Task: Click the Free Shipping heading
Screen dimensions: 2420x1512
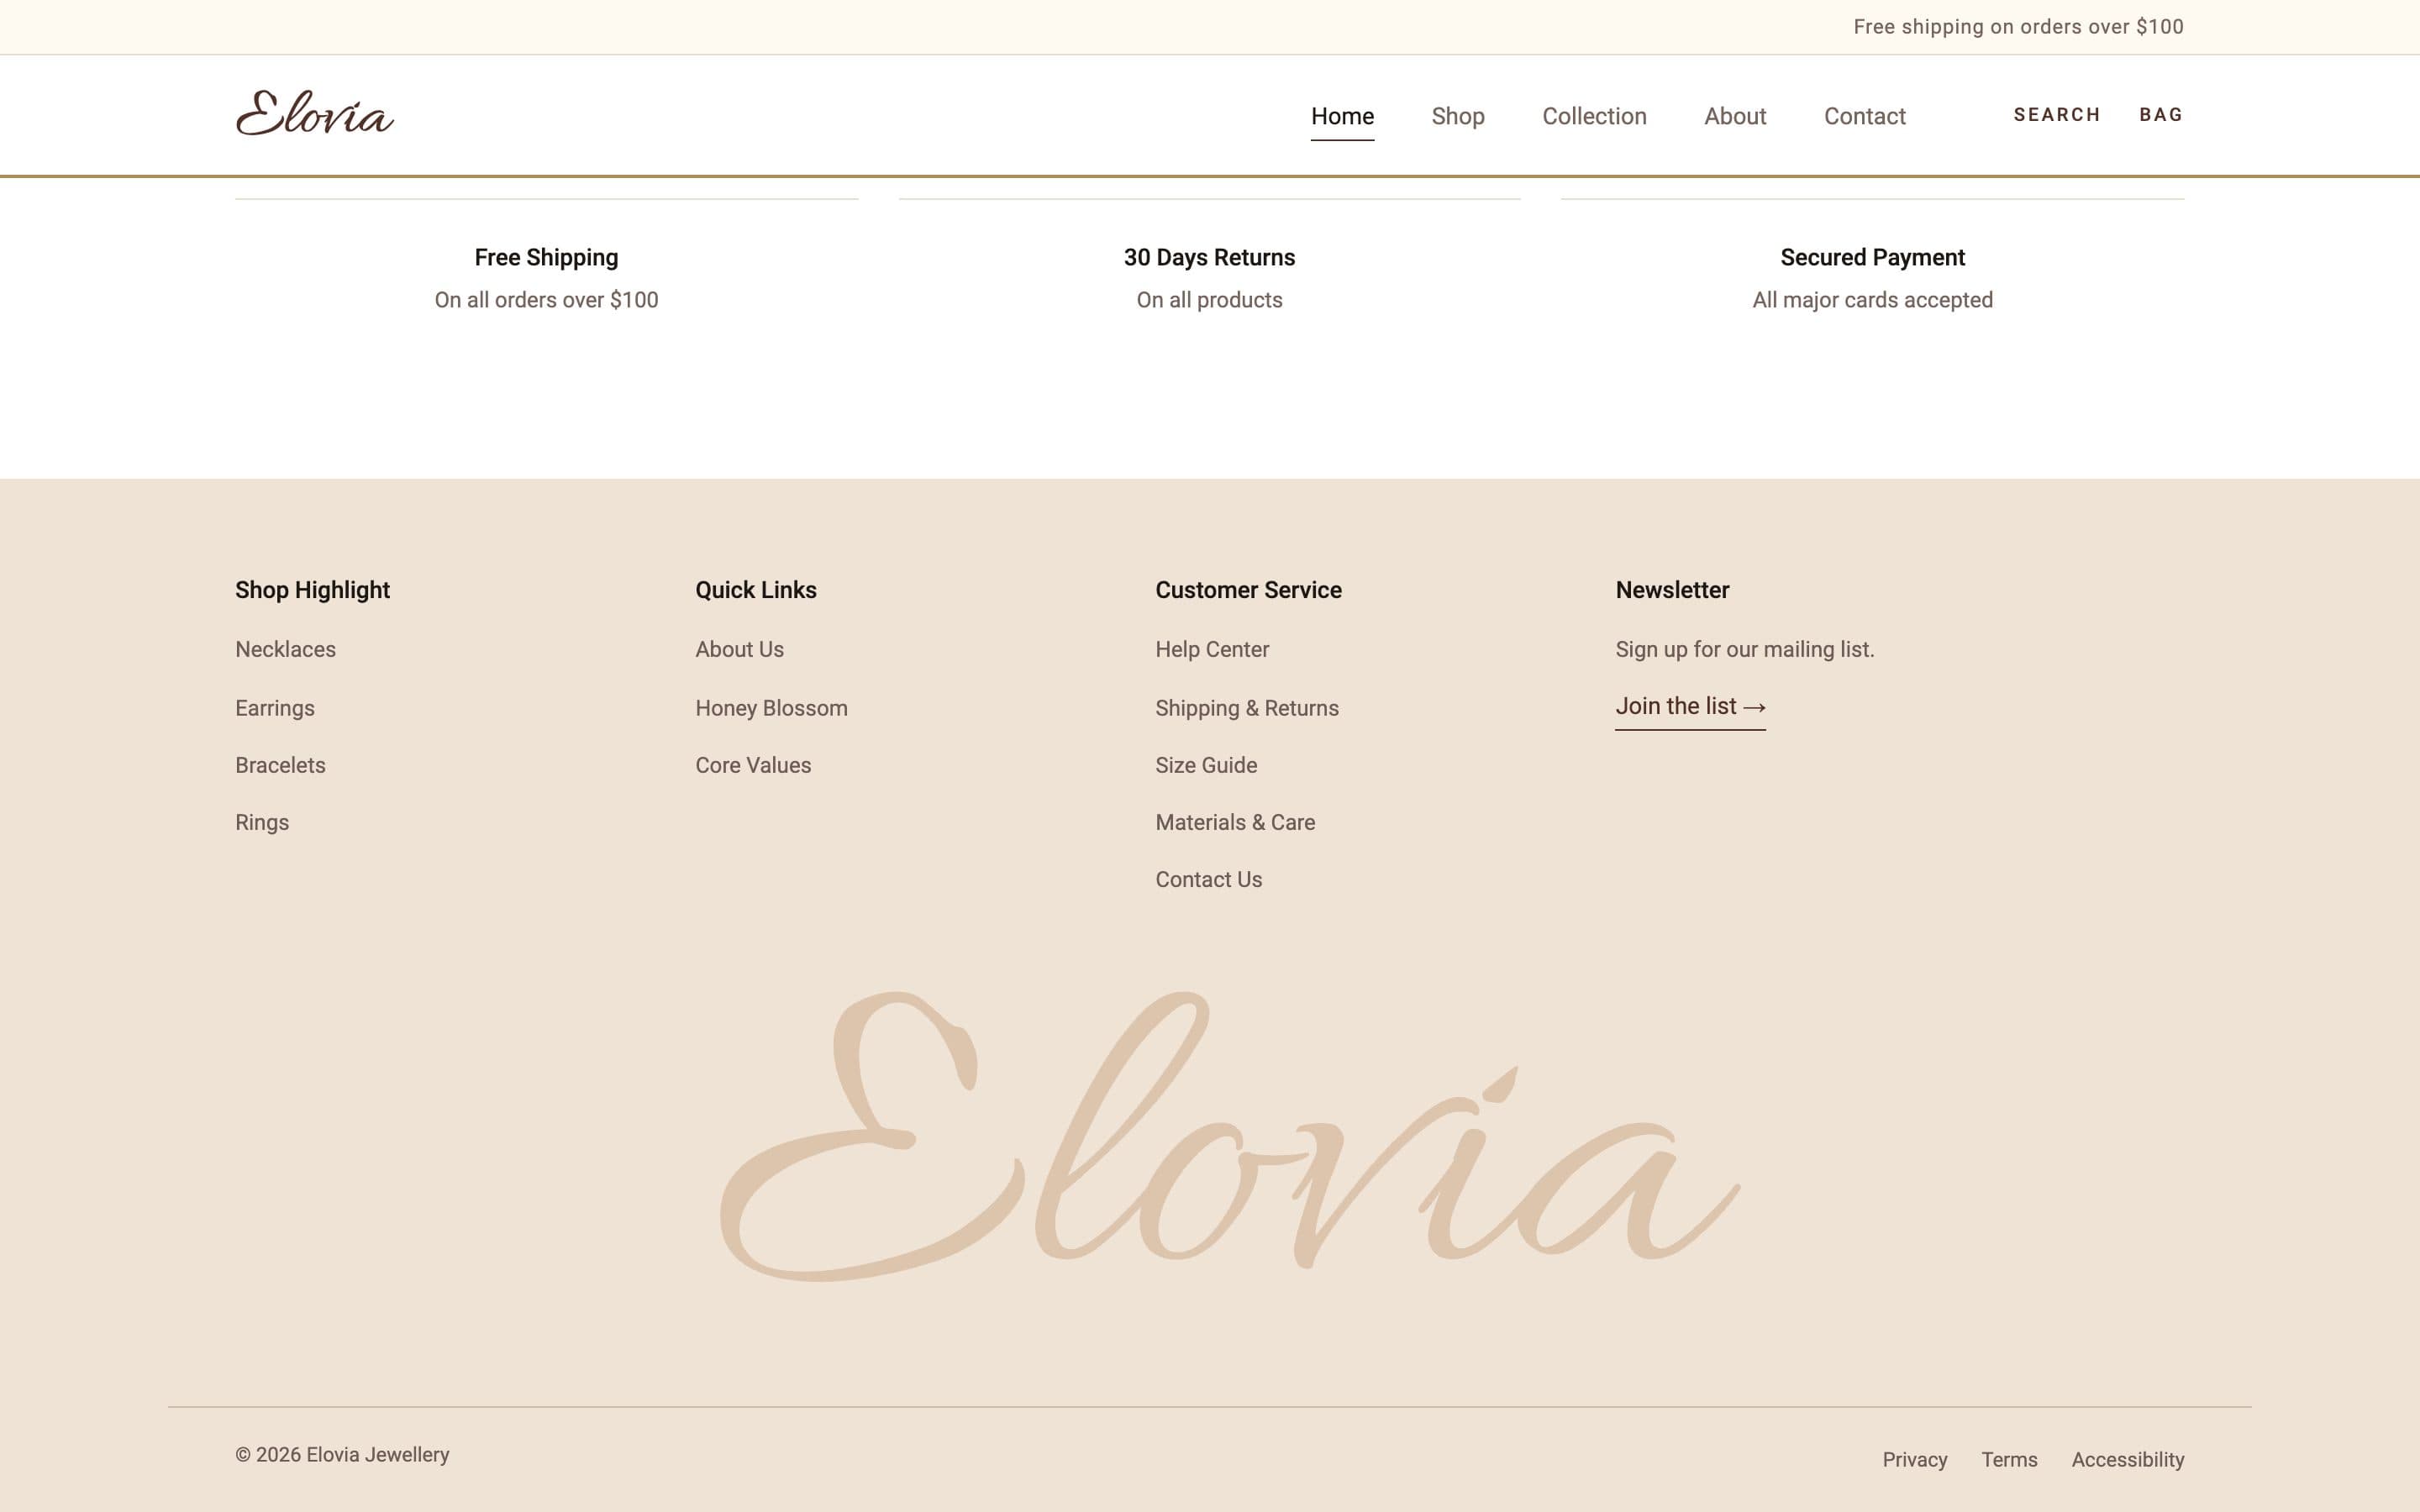Action: [x=546, y=257]
